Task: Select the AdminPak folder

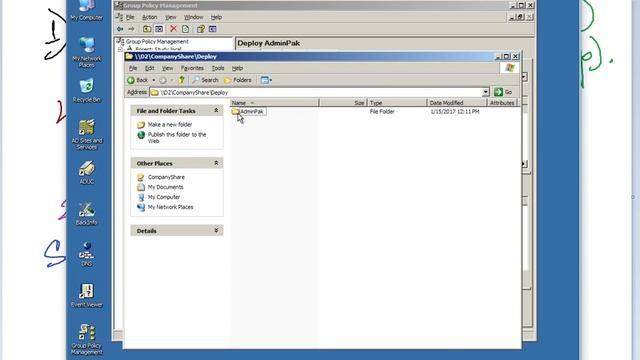Action: pos(249,111)
